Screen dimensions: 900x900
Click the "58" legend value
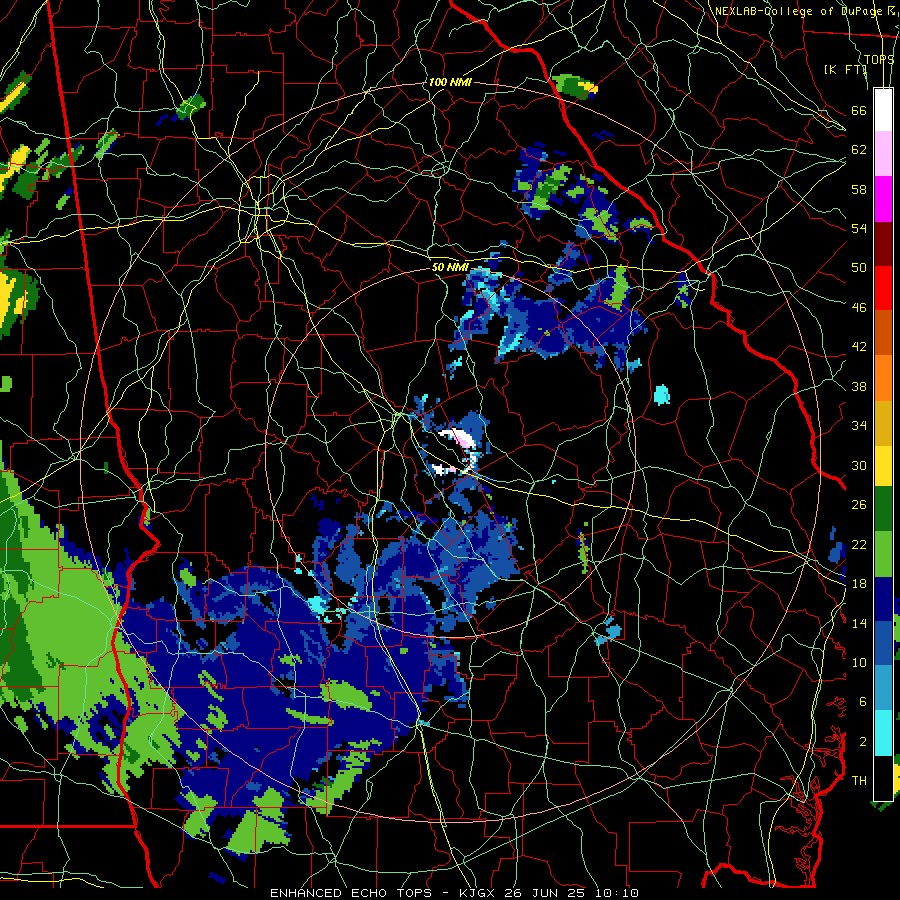point(859,189)
